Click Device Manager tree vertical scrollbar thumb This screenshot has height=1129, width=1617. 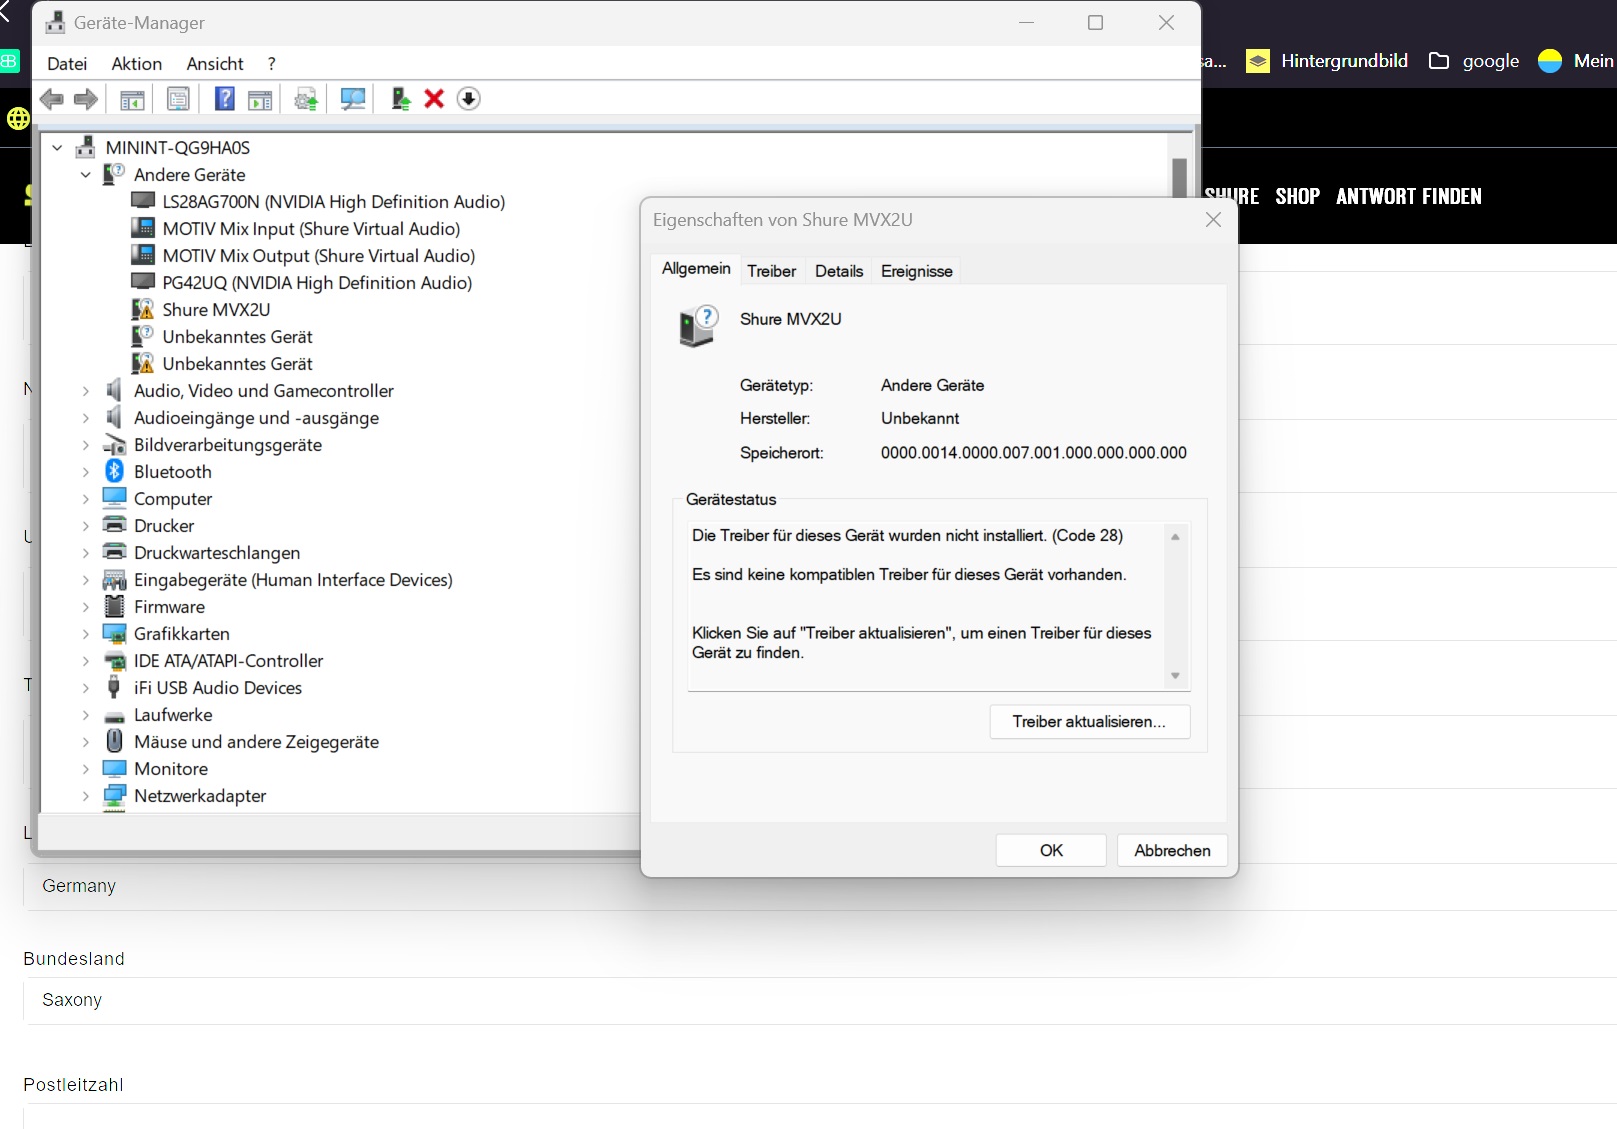[x=1179, y=176]
